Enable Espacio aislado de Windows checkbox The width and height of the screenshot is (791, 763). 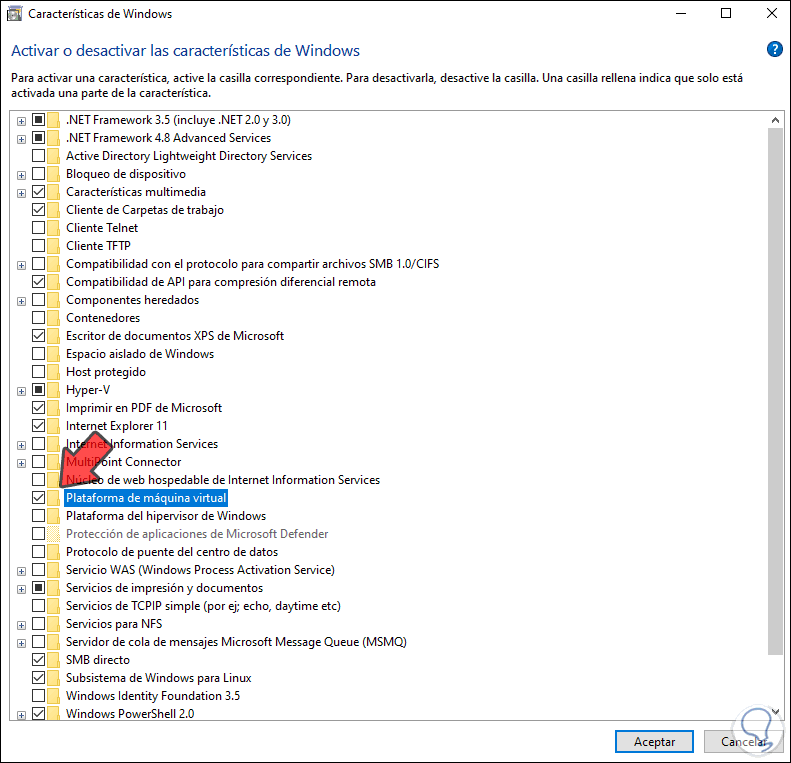pyautogui.click(x=38, y=354)
